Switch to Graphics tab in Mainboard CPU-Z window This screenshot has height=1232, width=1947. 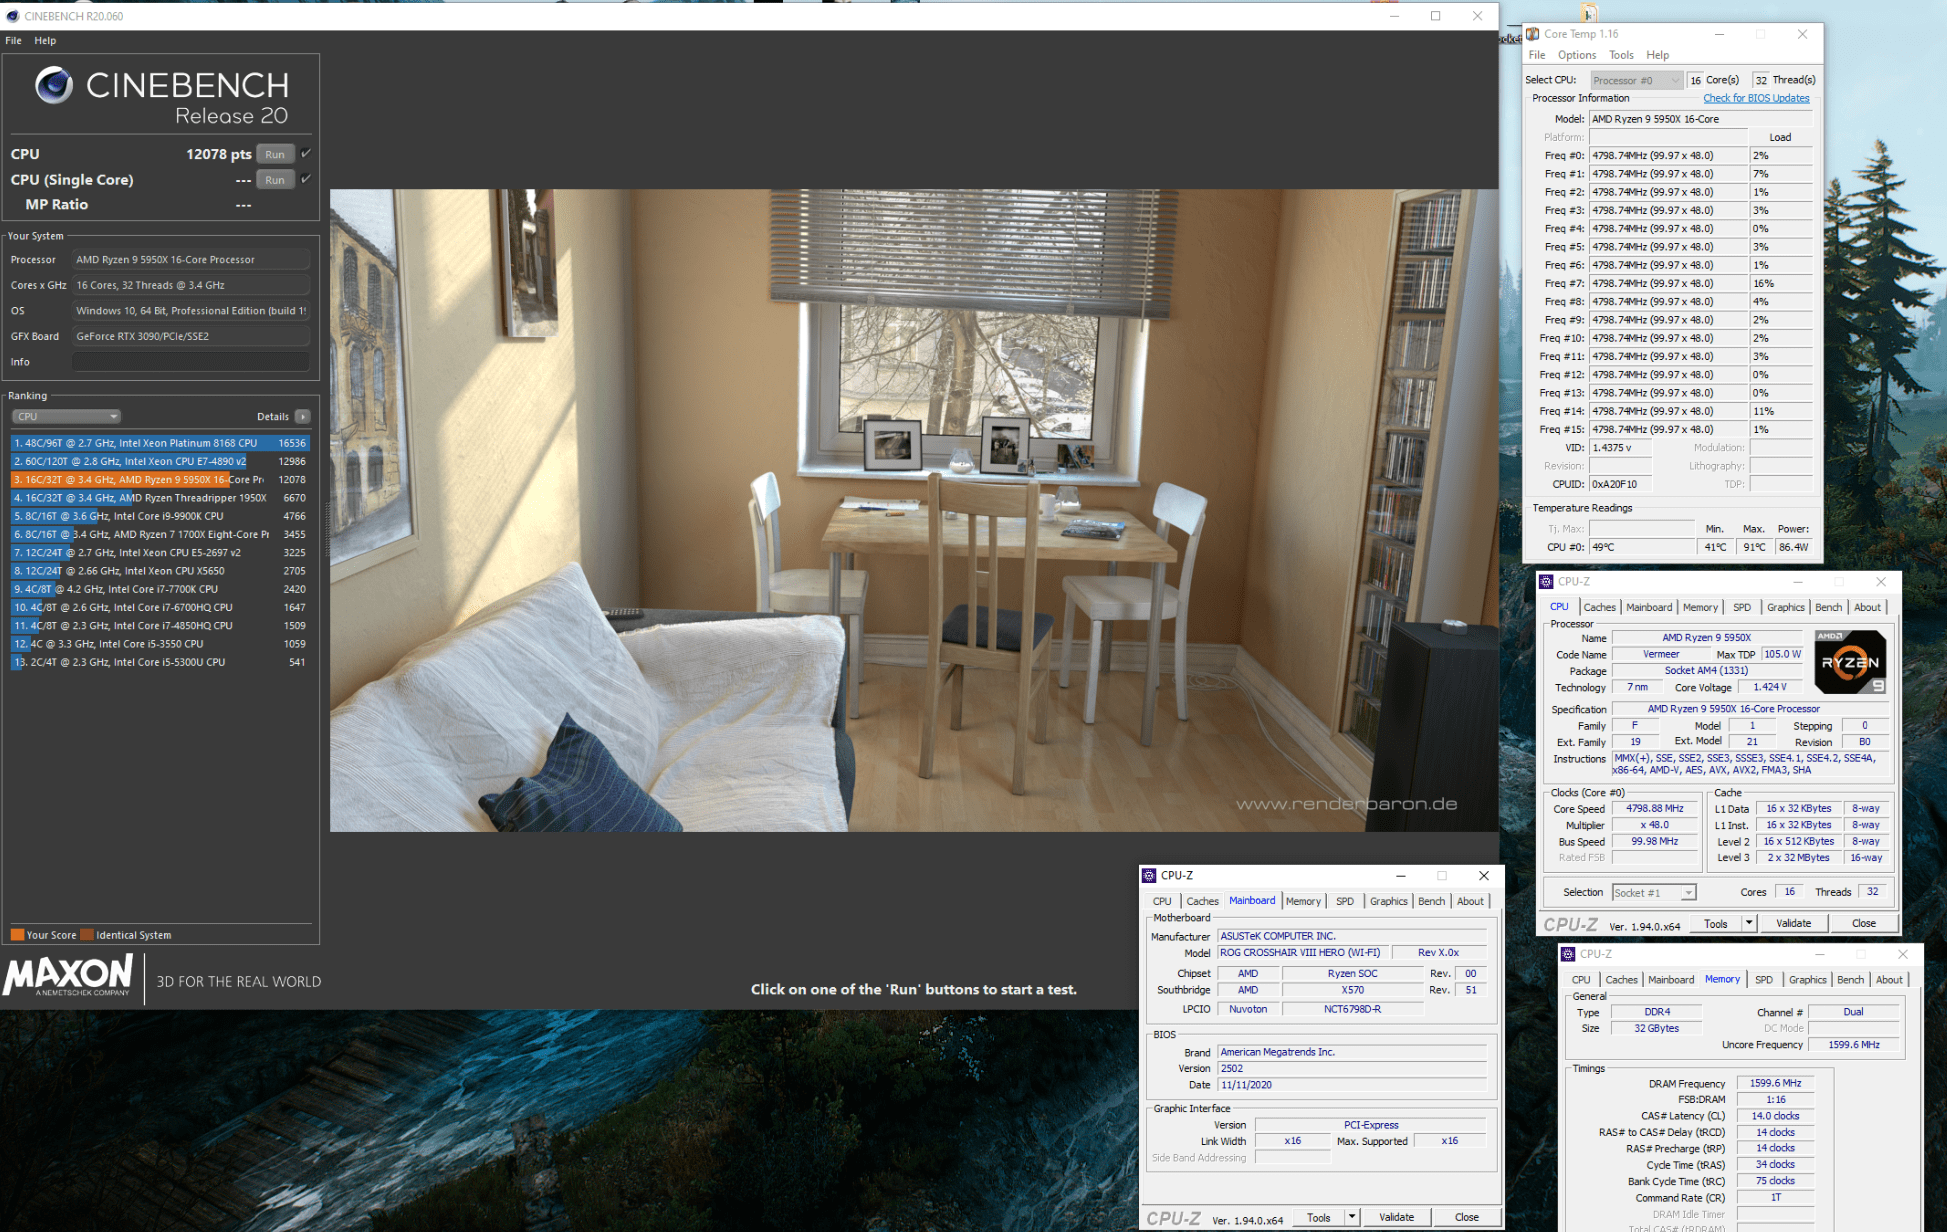(1388, 901)
